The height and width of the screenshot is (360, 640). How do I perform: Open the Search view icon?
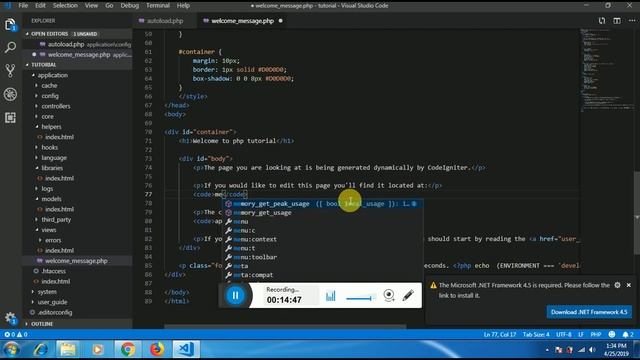[x=10, y=47]
